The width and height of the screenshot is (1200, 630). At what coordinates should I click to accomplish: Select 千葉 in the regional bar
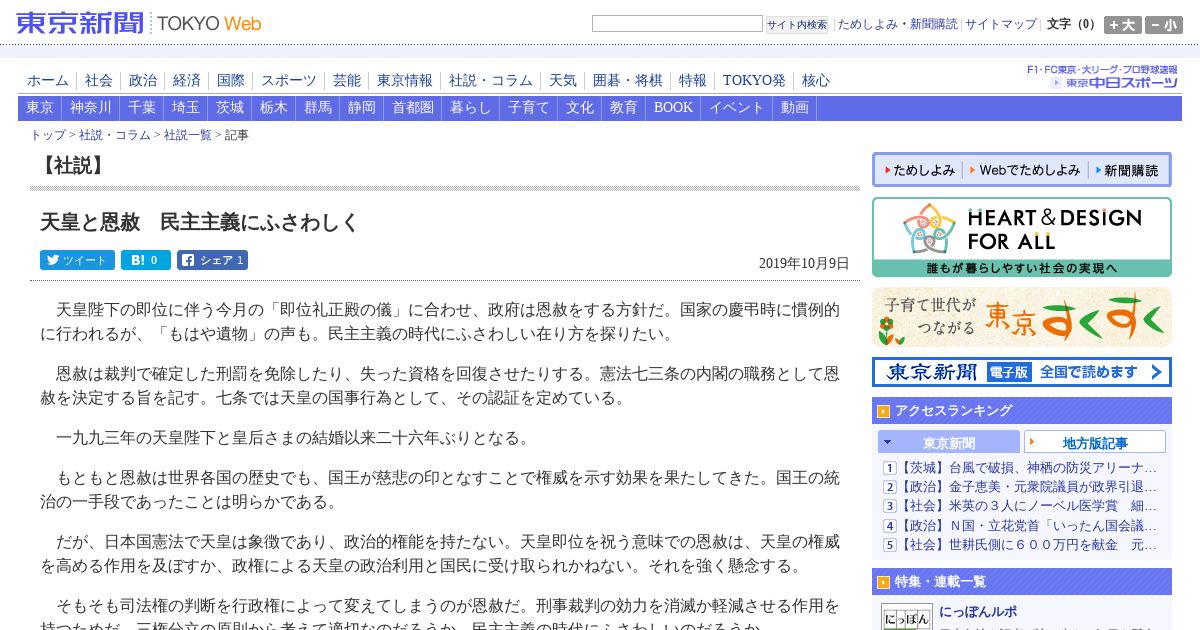point(142,107)
